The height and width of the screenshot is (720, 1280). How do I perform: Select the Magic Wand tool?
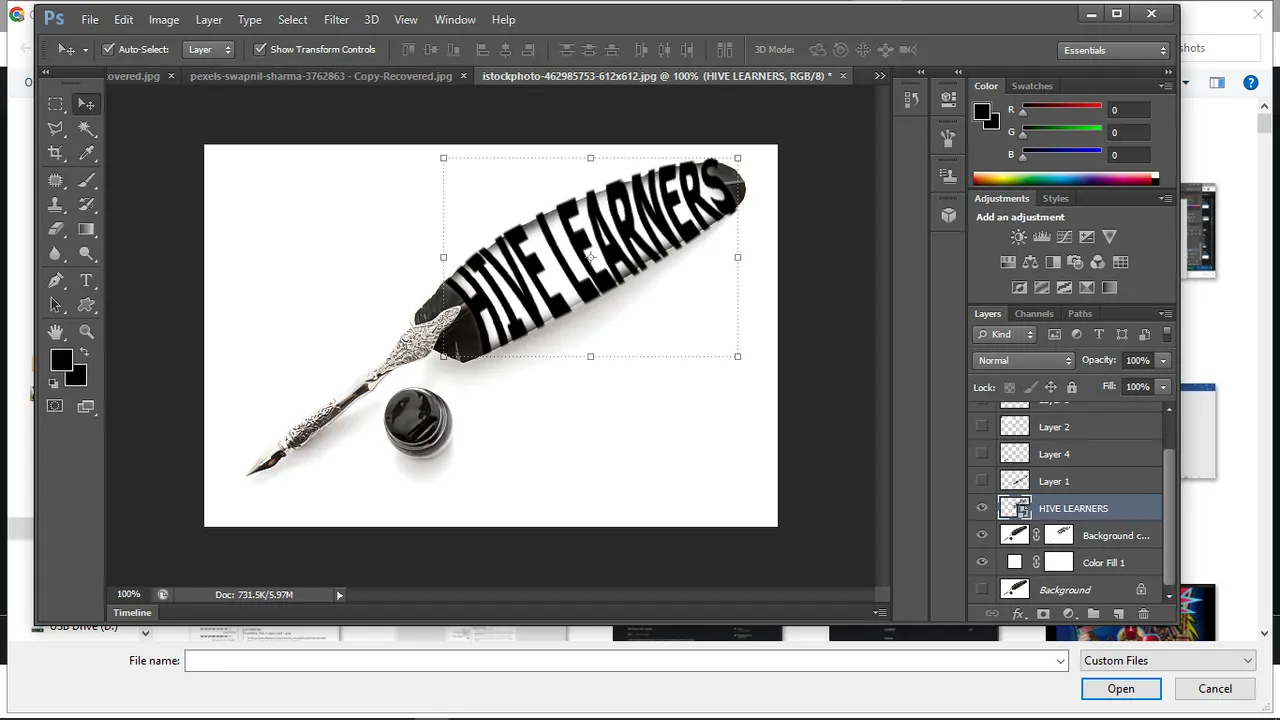tap(87, 128)
